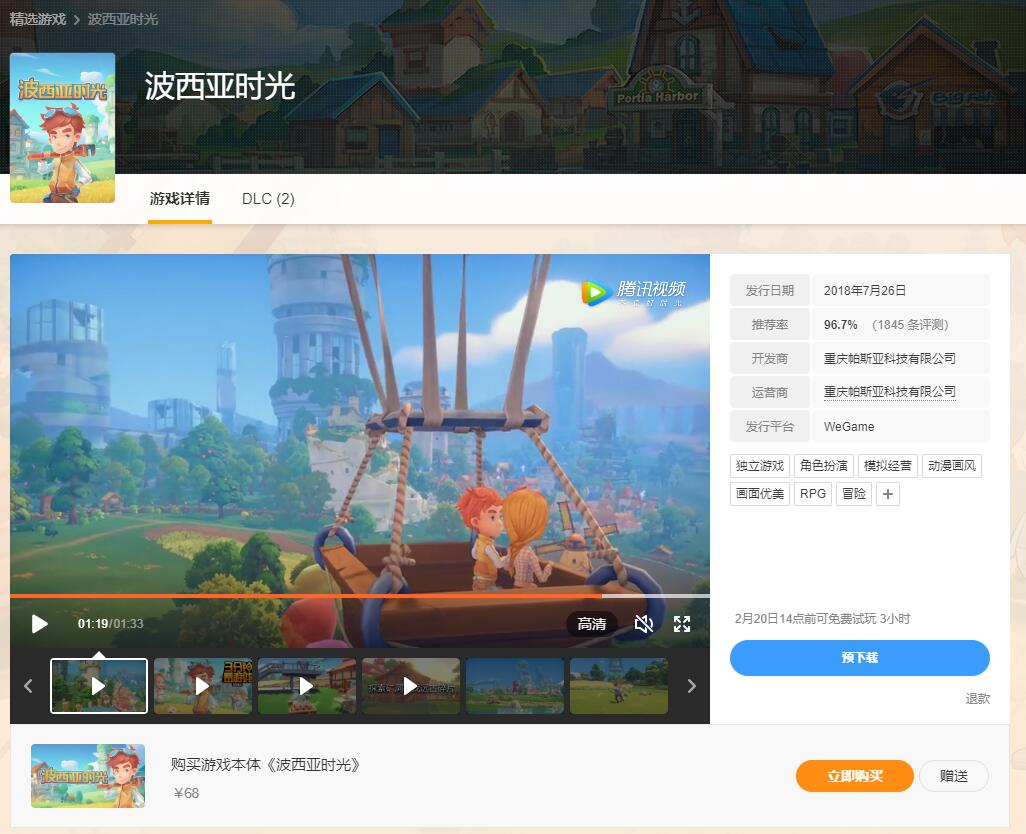1026x834 pixels.
Task: Go back to 精选游戏 breadcrumb
Action: (x=38, y=19)
